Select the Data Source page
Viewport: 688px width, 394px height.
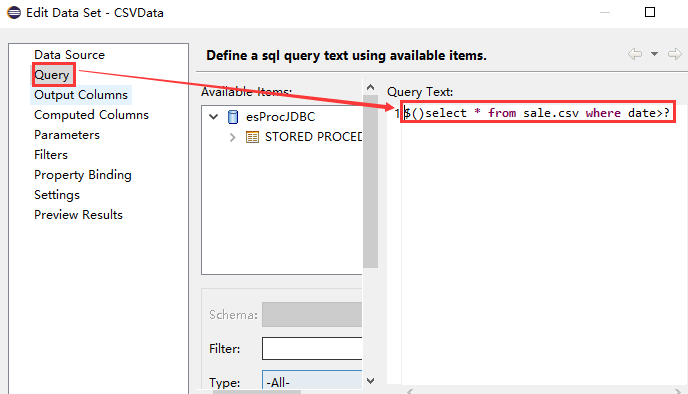[x=69, y=55]
